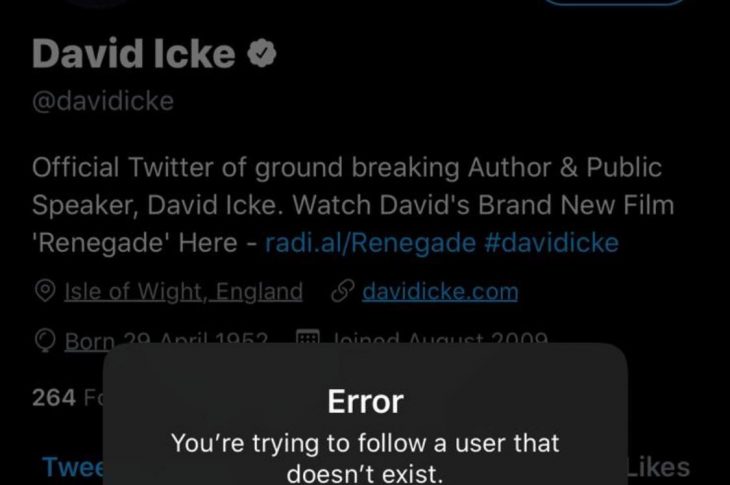This screenshot has width=730, height=485.
Task: Click the chain link icon before davidicke.com
Action: (x=343, y=291)
